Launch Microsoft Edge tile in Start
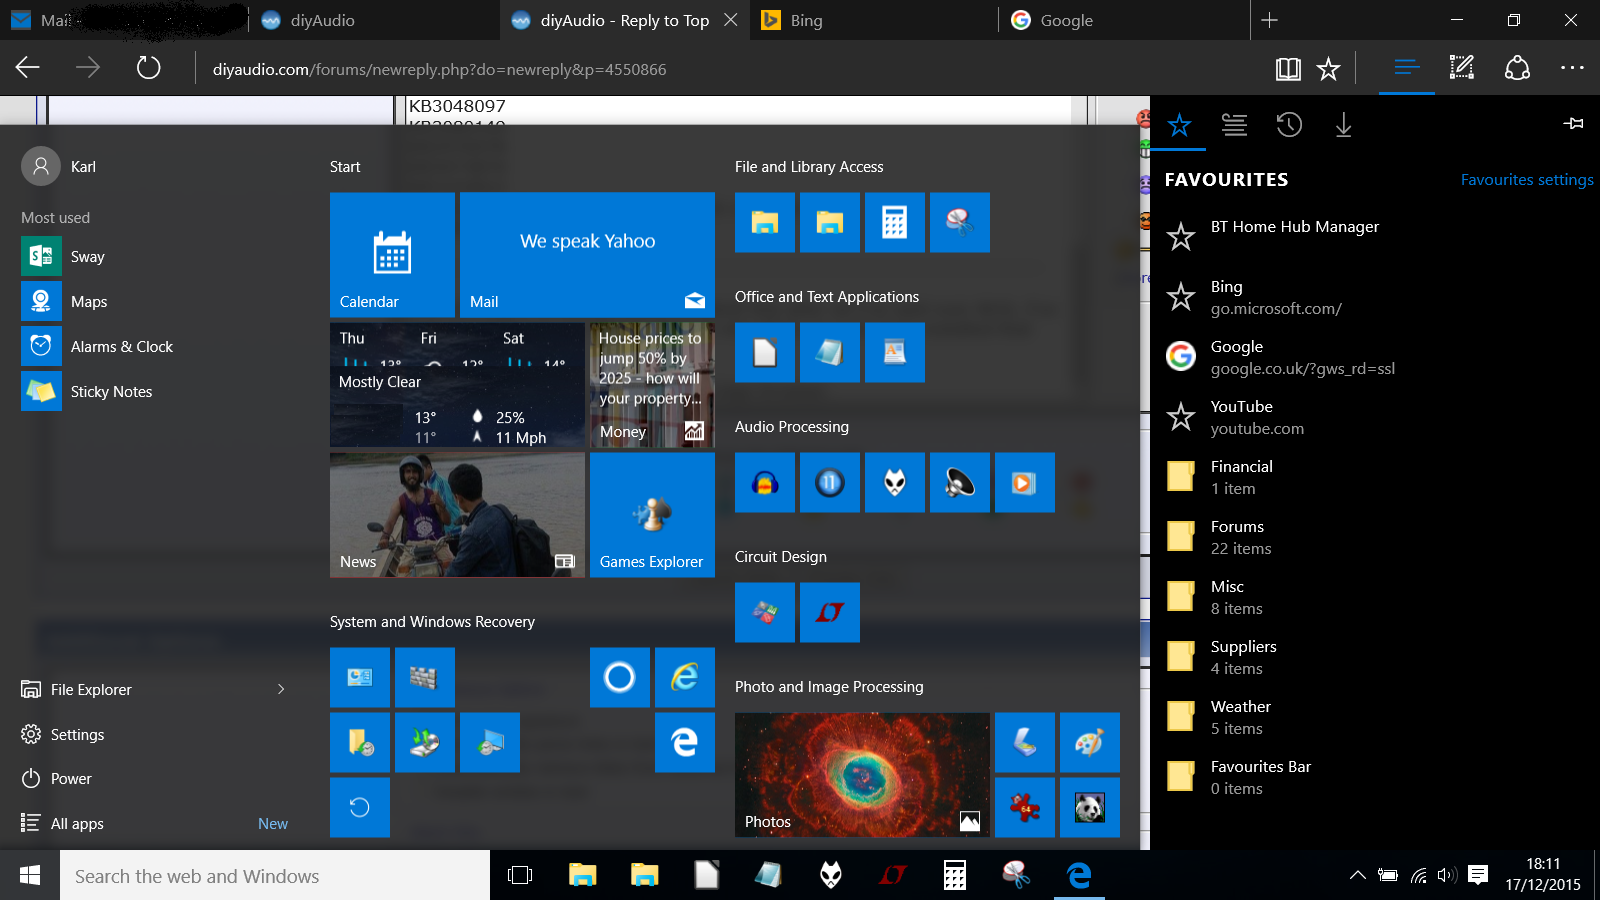Viewport: 1600px width, 900px height. coord(685,743)
